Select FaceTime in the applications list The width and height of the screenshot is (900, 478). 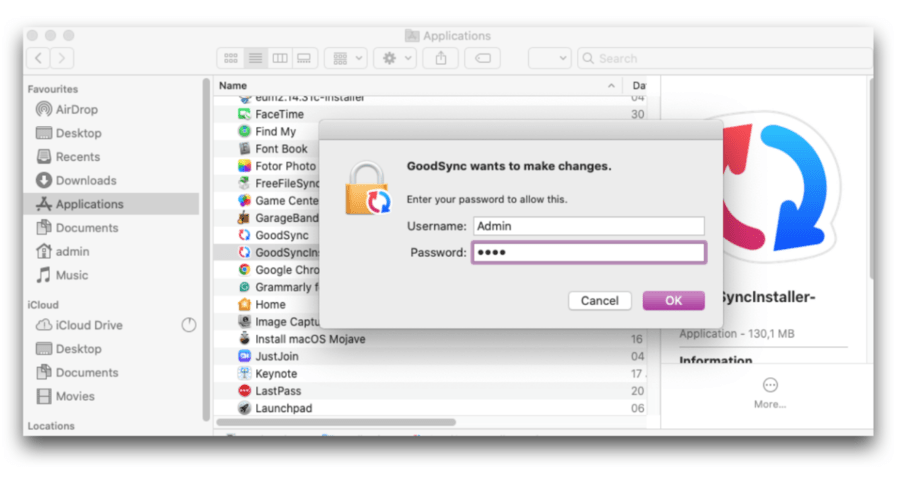pyautogui.click(x=429, y=114)
